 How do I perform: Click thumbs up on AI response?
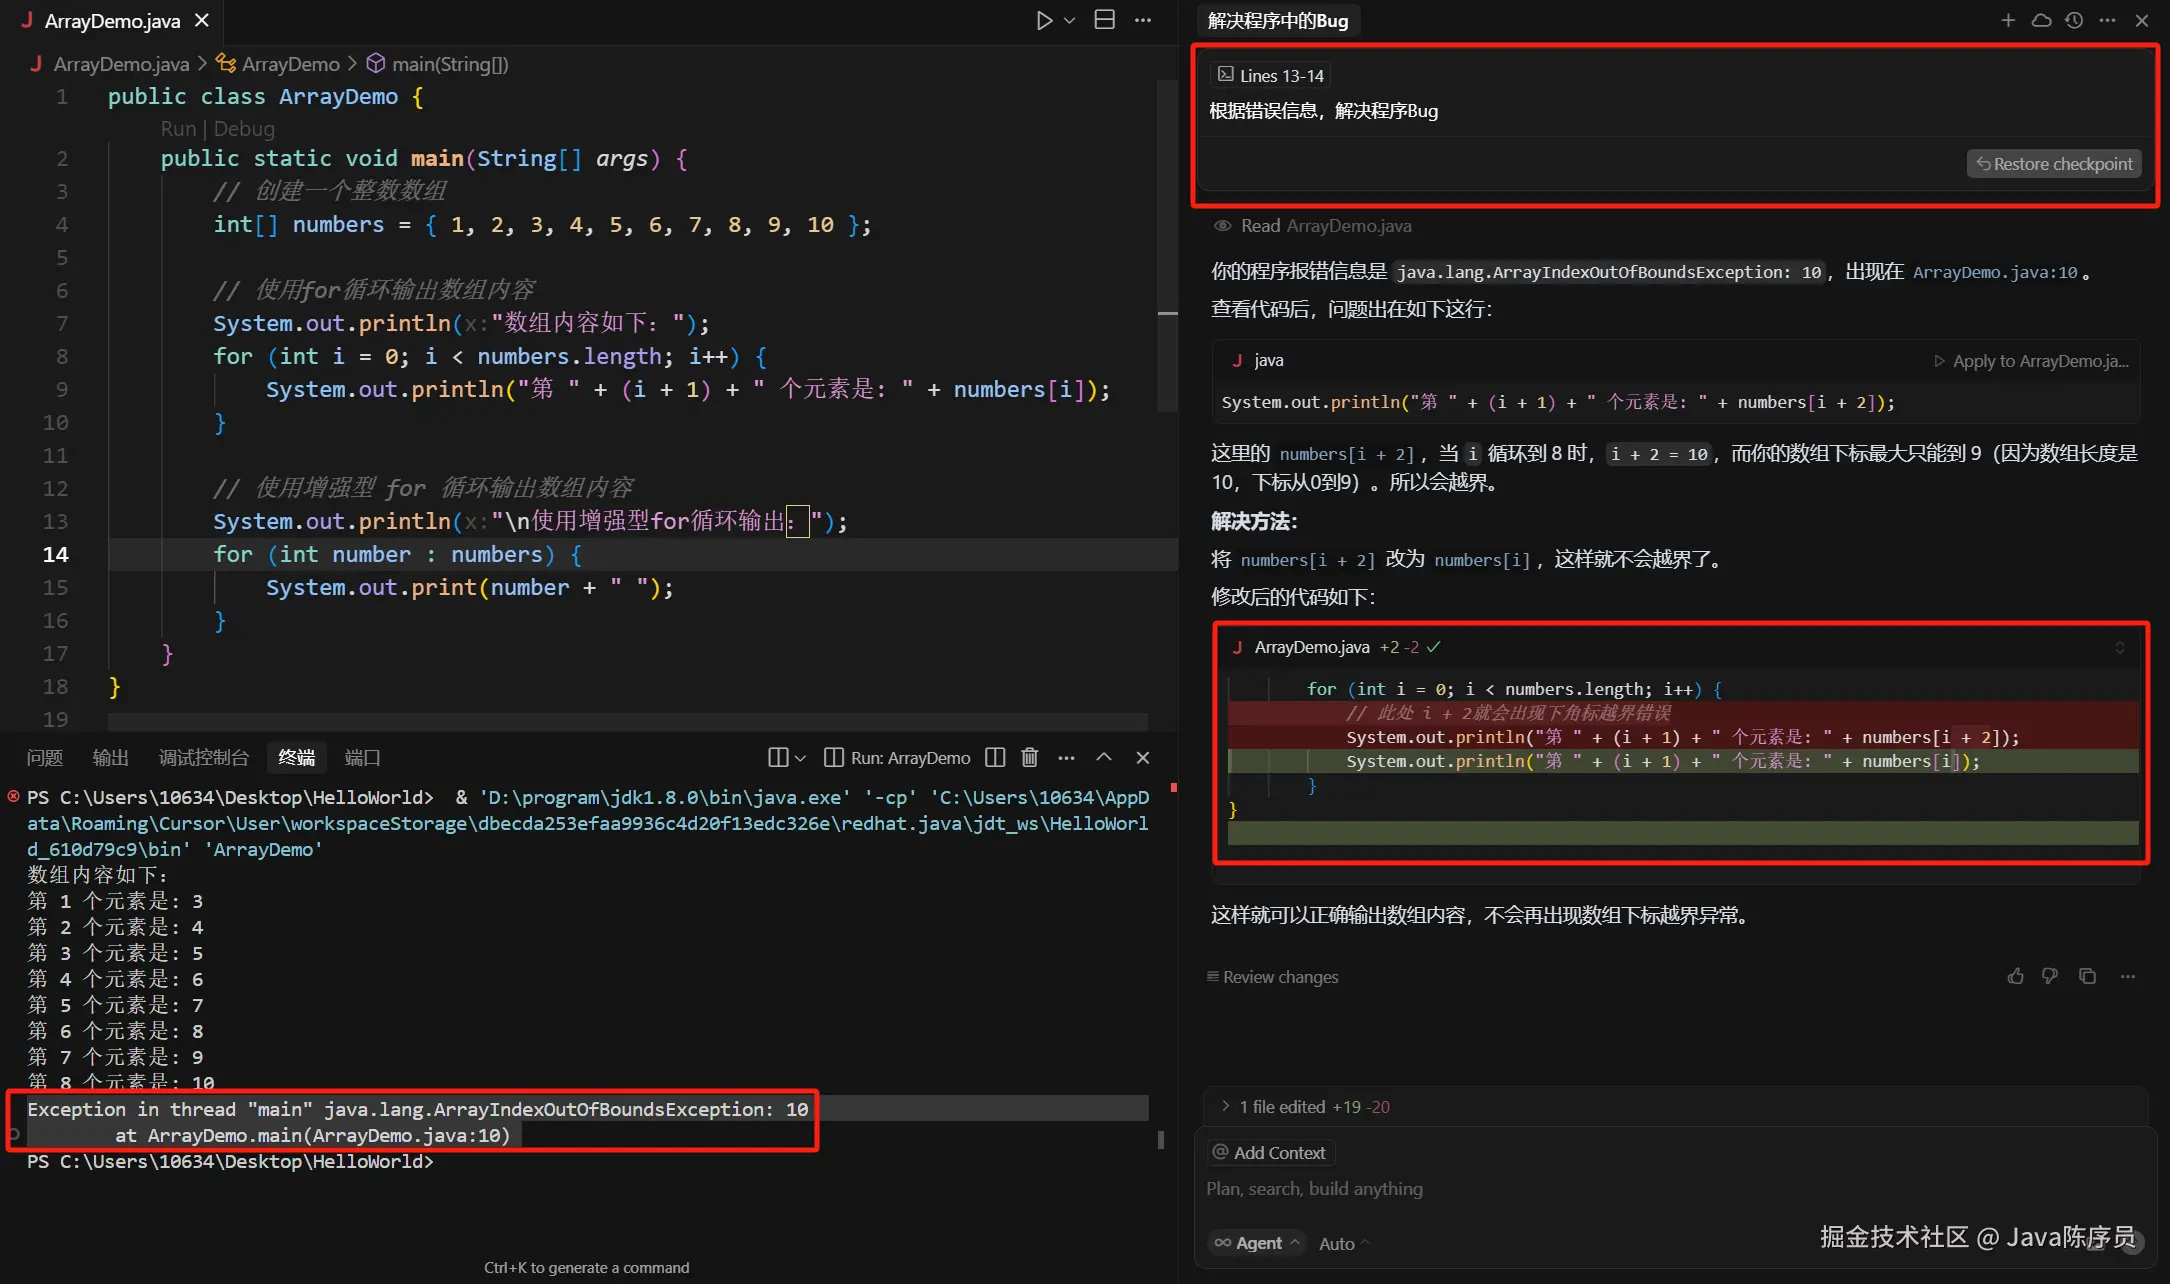tap(2015, 976)
